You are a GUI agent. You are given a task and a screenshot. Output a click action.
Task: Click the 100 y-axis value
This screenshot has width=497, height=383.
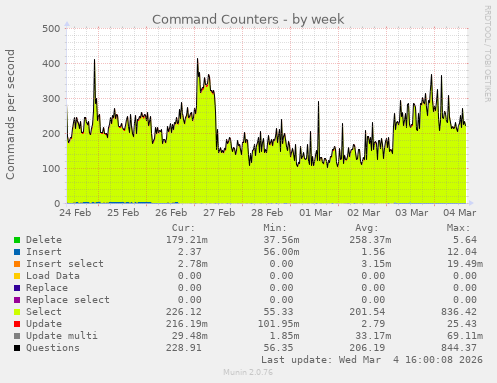(51, 168)
